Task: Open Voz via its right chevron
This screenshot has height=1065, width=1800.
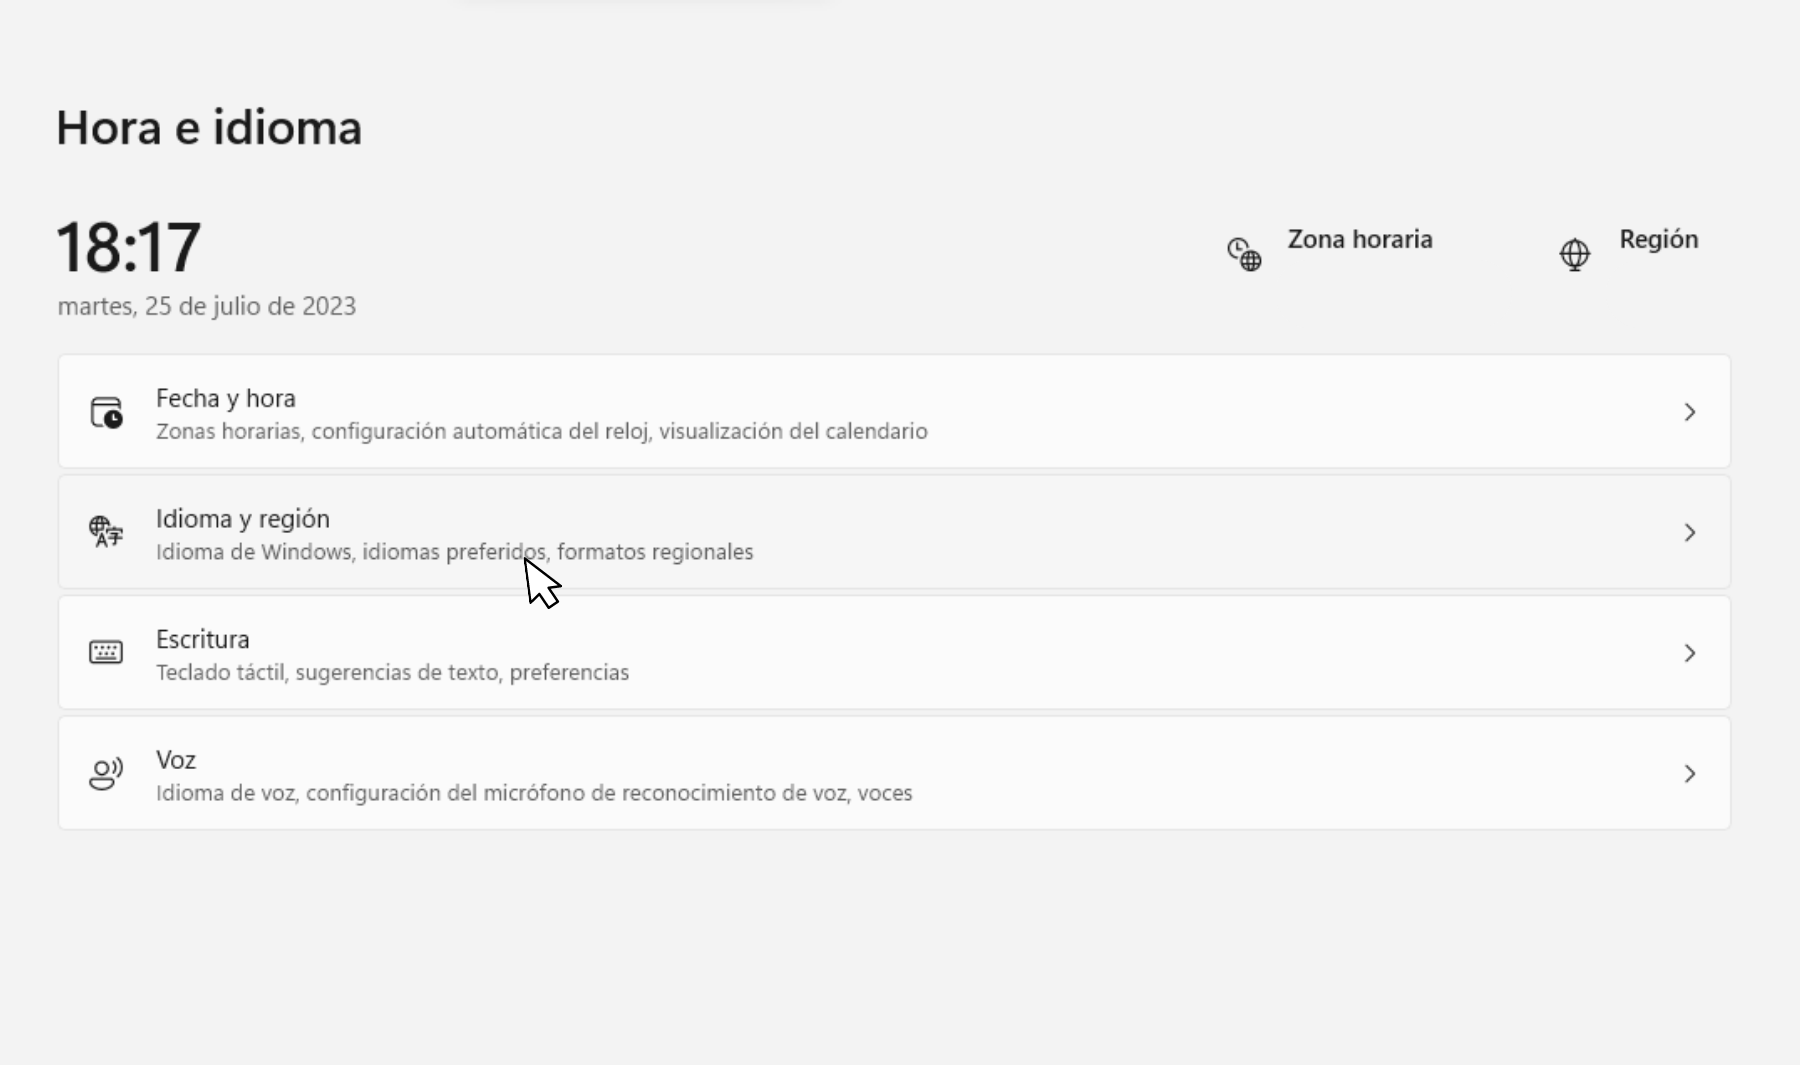Action: [x=1689, y=774]
